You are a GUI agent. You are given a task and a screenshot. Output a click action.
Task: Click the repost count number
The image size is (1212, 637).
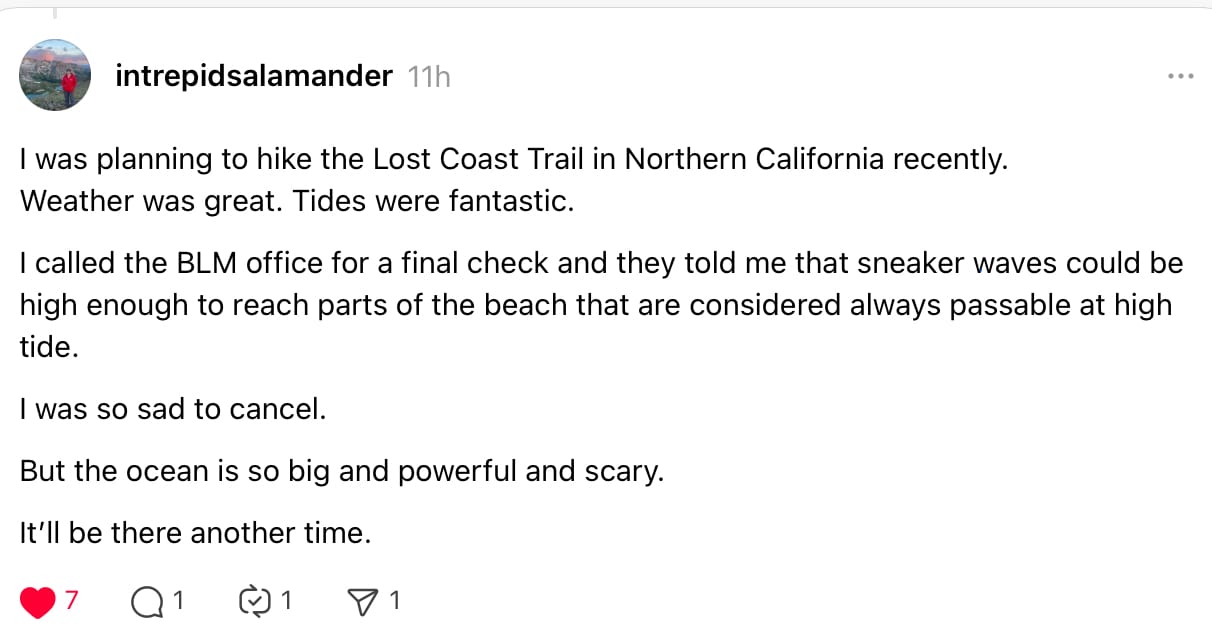click(286, 601)
